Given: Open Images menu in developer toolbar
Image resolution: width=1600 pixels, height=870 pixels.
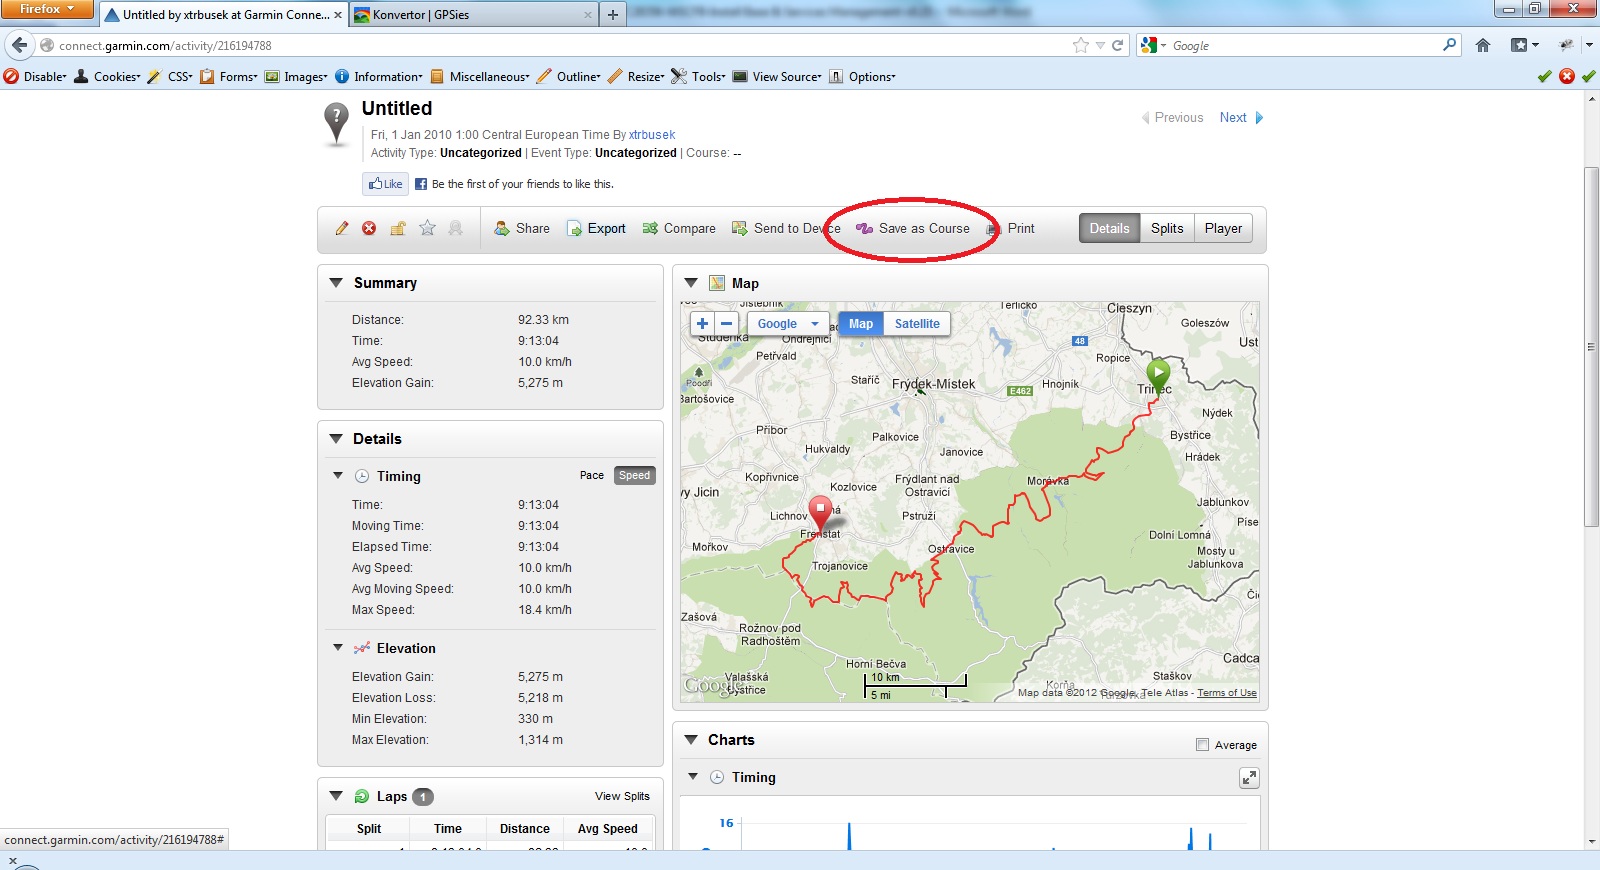Looking at the screenshot, I should pos(296,76).
